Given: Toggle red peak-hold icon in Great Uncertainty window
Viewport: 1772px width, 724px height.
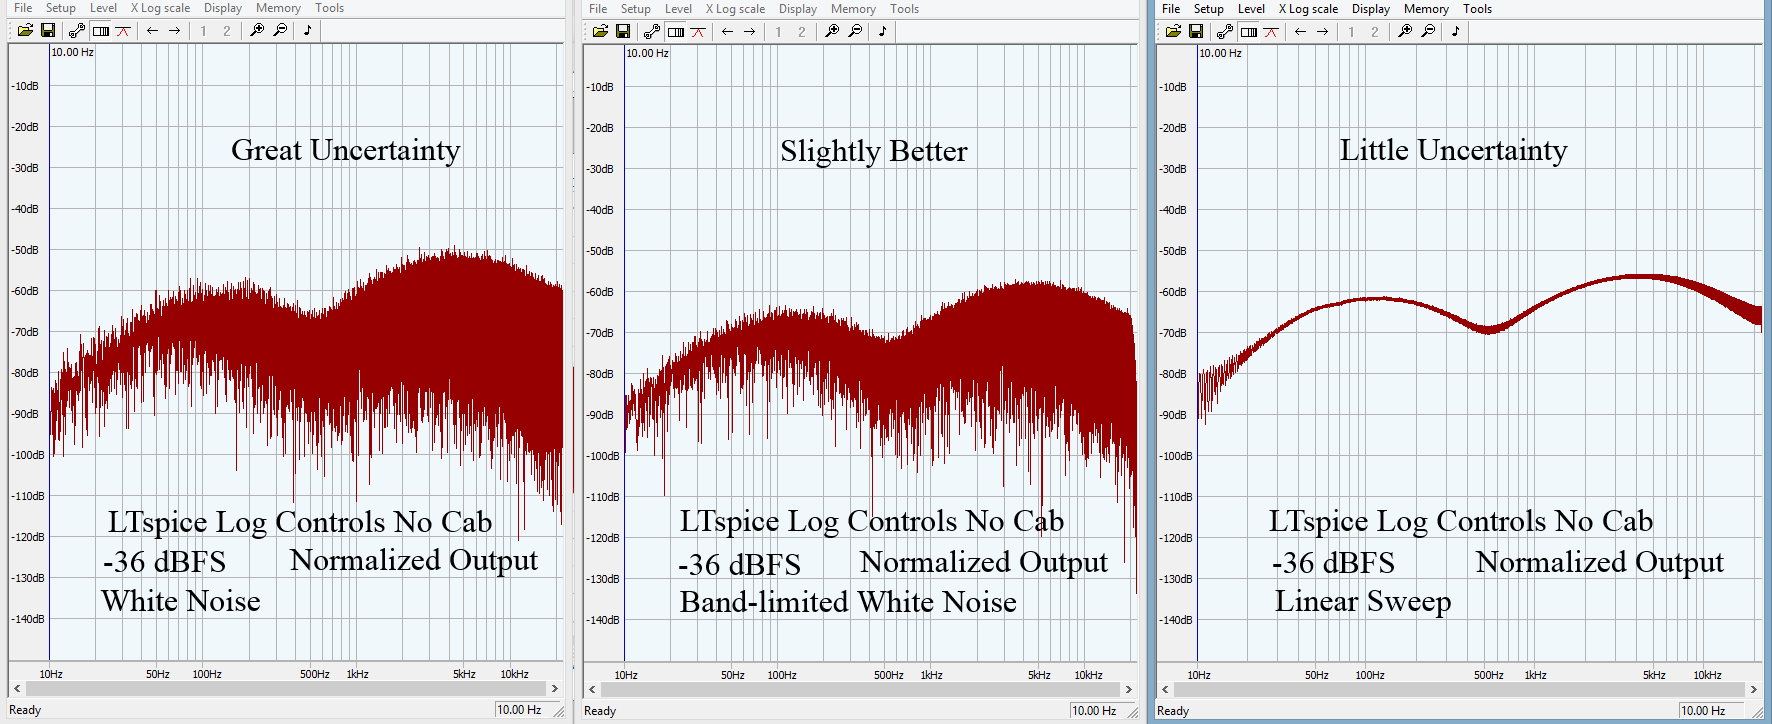Looking at the screenshot, I should pyautogui.click(x=123, y=30).
